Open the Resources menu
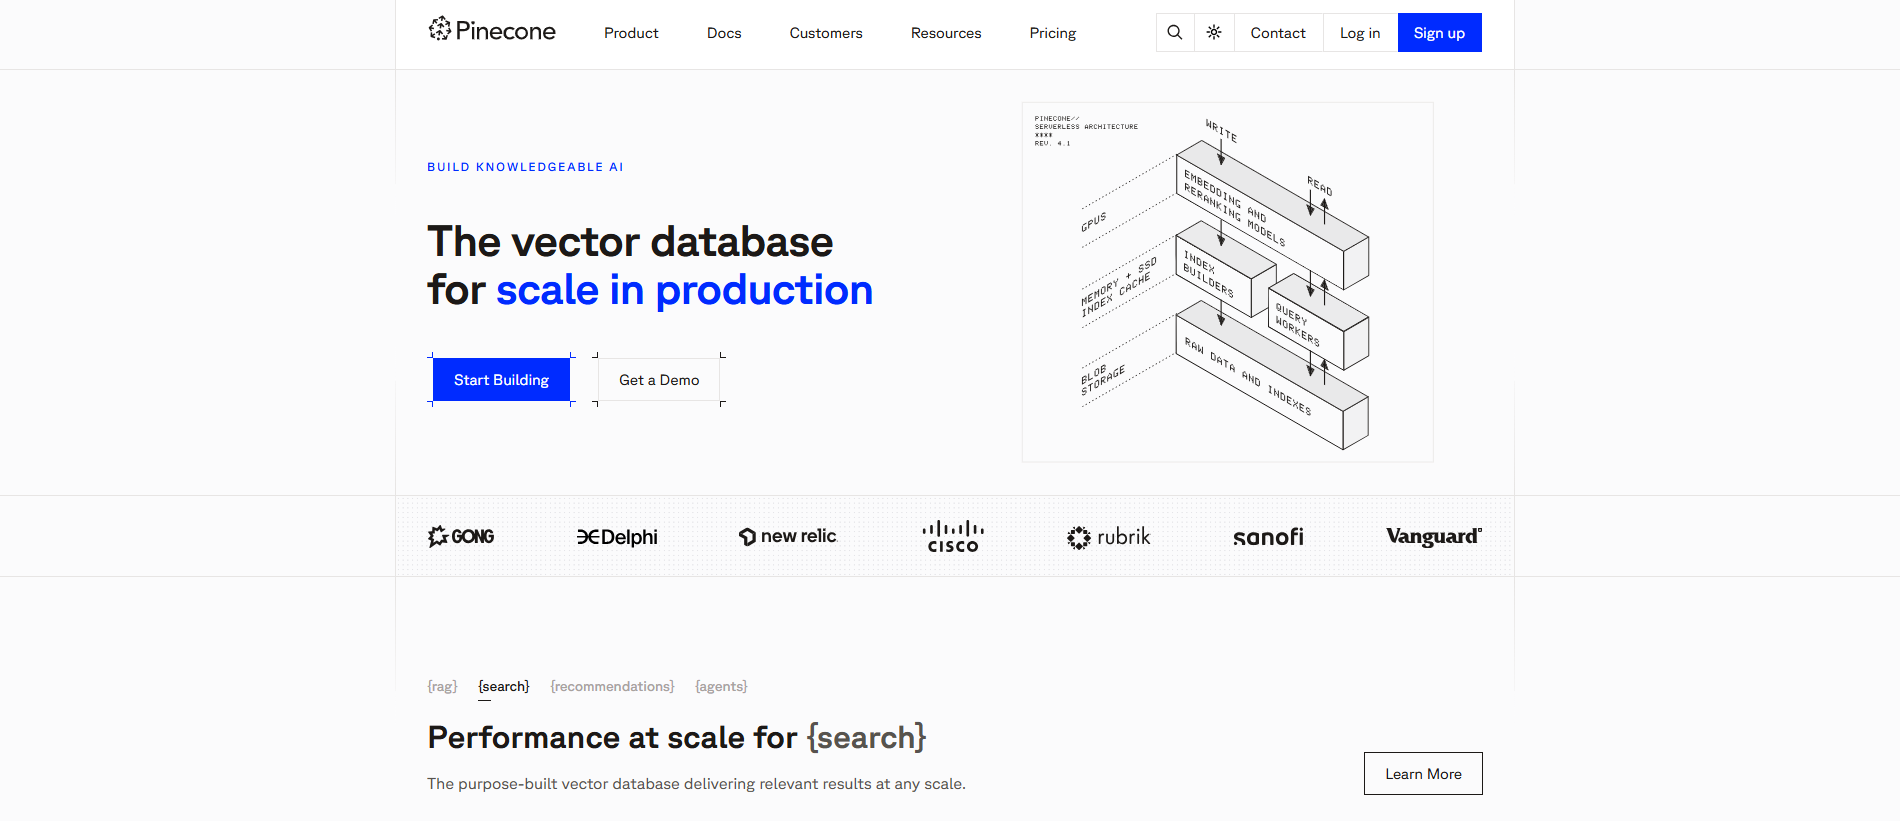 coord(946,33)
